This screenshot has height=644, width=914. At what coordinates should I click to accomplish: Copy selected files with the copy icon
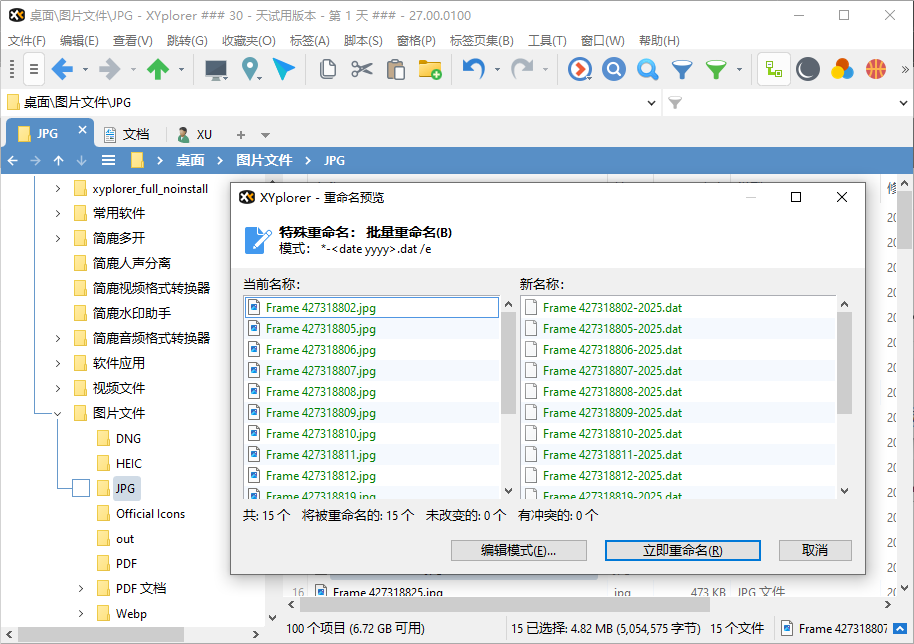pos(329,68)
